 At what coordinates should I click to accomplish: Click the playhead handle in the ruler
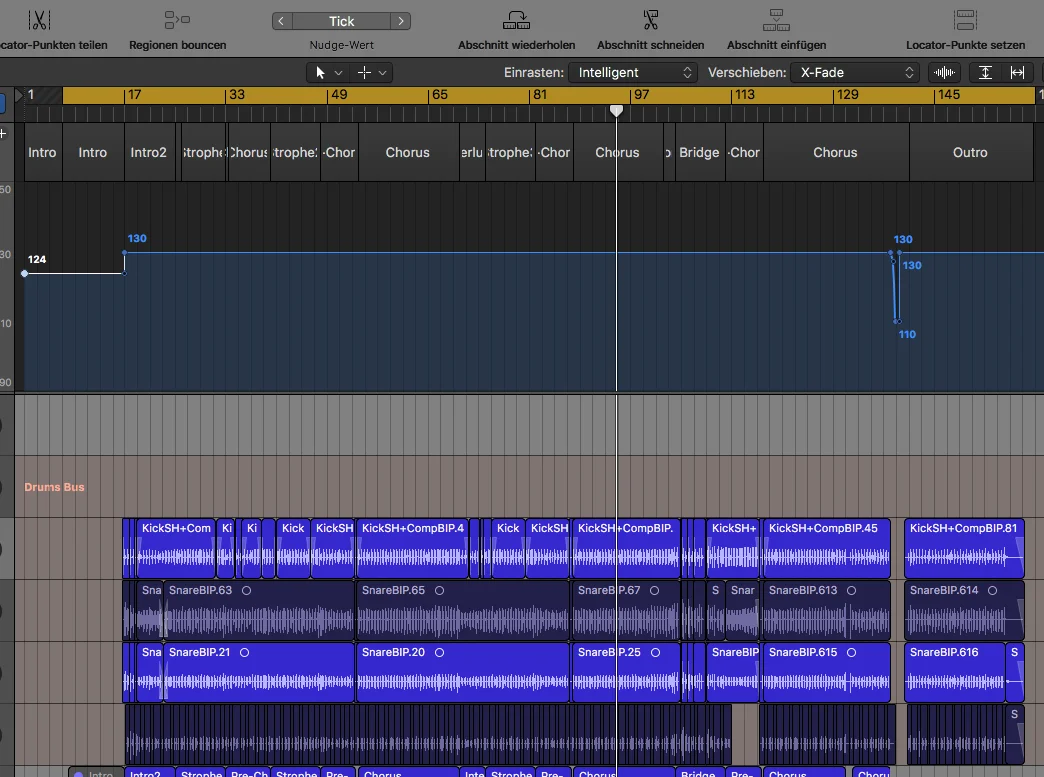(617, 111)
